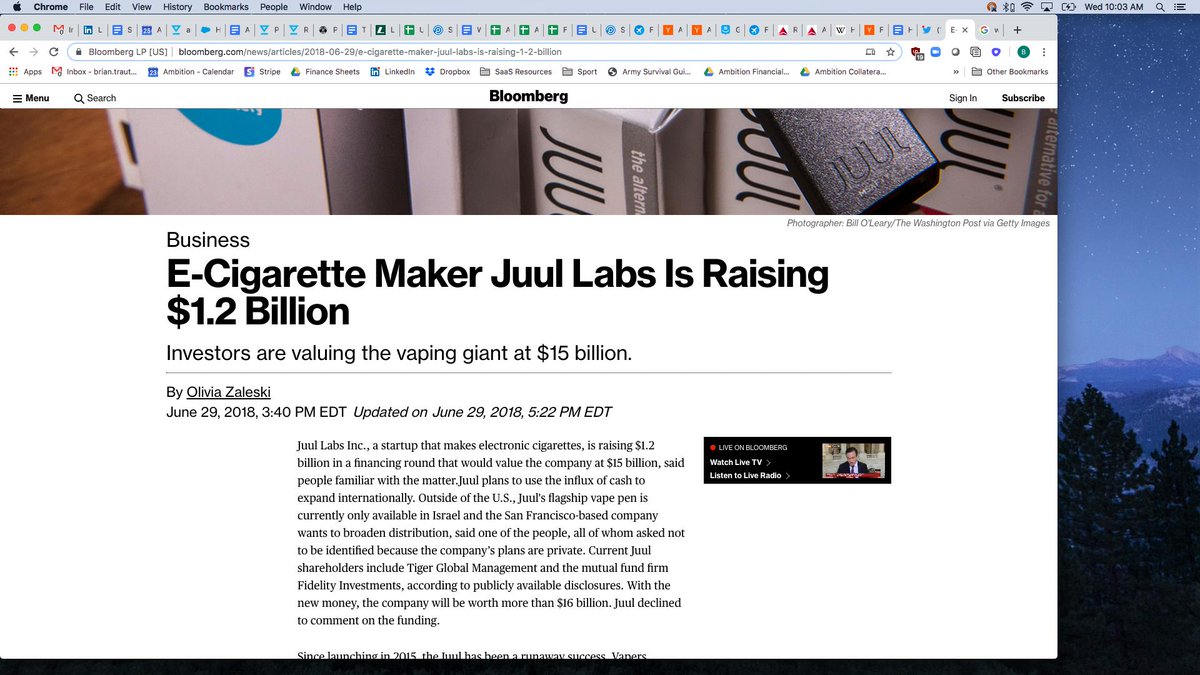The width and height of the screenshot is (1200, 675).
Task: Open the Window menu
Action: tap(316, 7)
